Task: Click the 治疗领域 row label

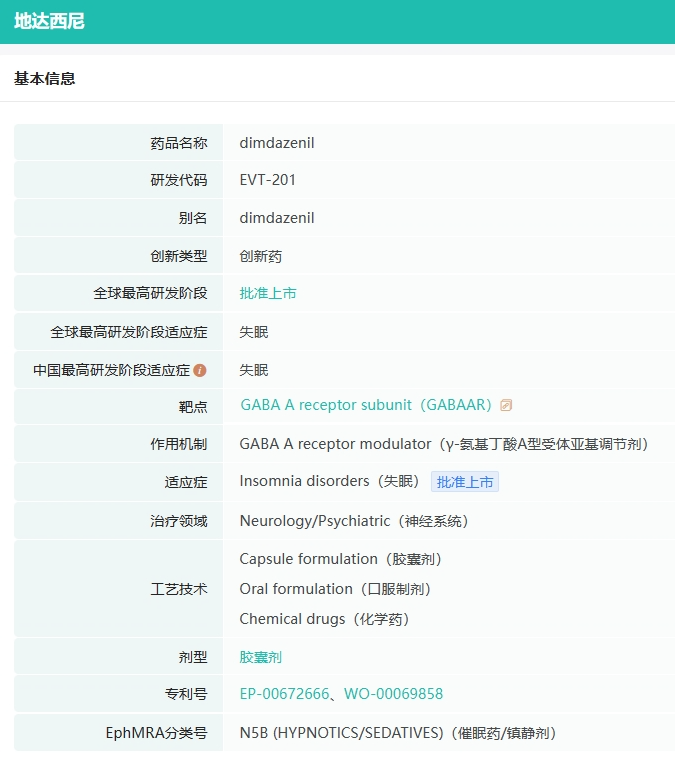Action: tap(179, 521)
